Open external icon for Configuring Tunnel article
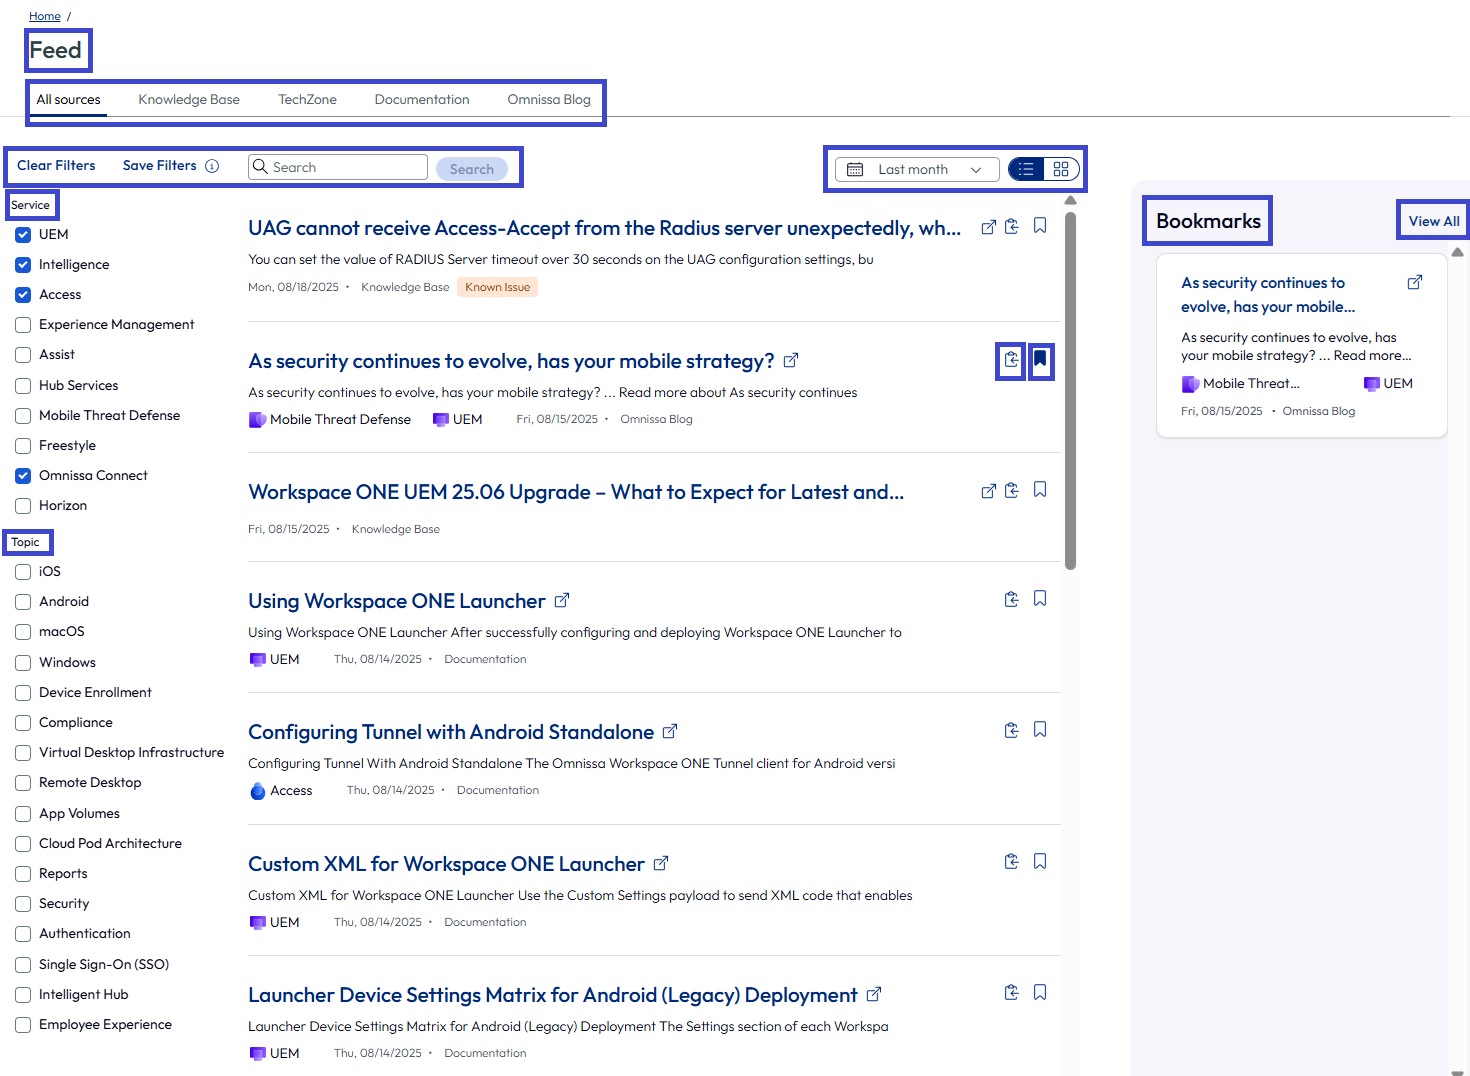The height and width of the screenshot is (1076, 1470). (670, 731)
